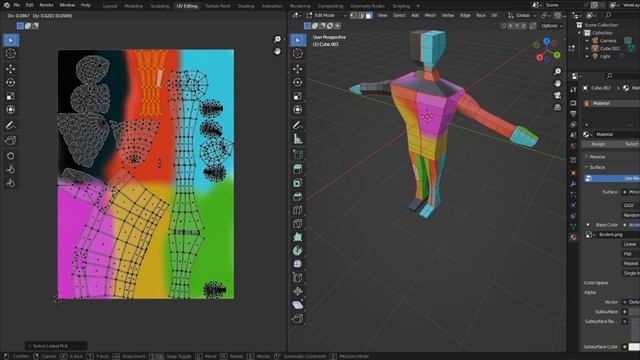Open the File menu
Screen dimensions: 640x360
pyautogui.click(x=16, y=5)
